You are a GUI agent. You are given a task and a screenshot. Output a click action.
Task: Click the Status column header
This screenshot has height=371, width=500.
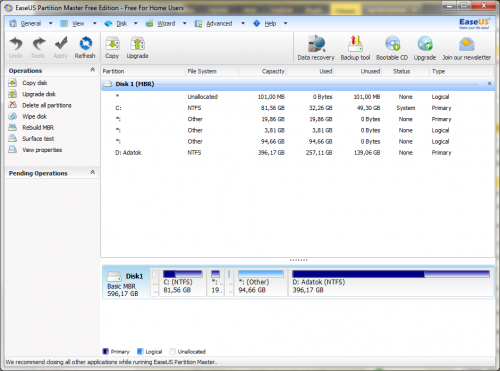click(405, 71)
